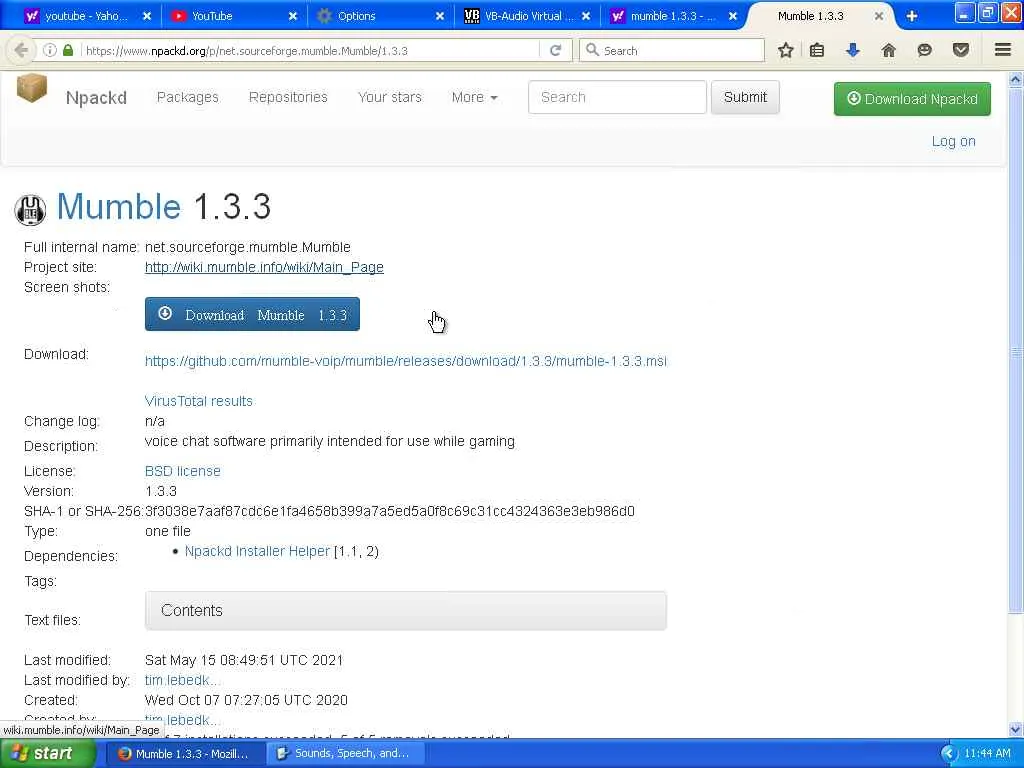Open the bookmarks list icon
This screenshot has height=768, width=1024.
[817, 50]
